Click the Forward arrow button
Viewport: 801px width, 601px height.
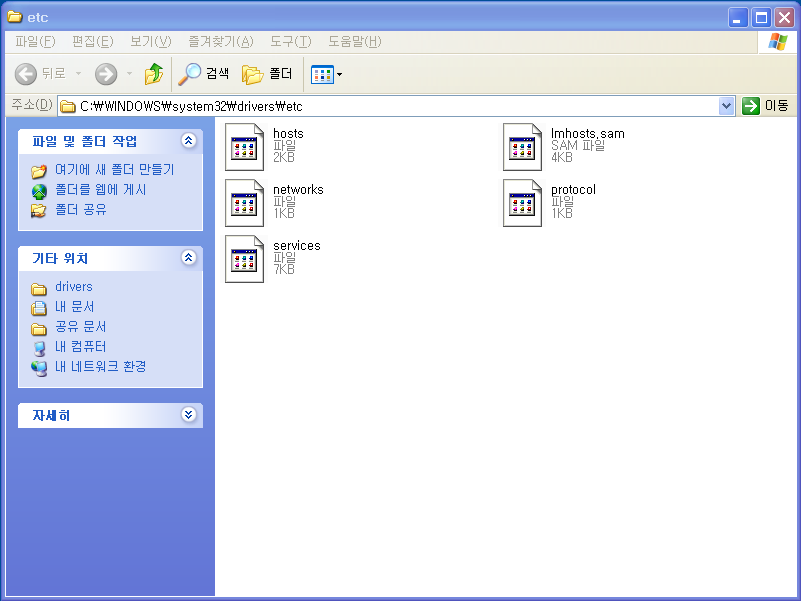[x=106, y=74]
